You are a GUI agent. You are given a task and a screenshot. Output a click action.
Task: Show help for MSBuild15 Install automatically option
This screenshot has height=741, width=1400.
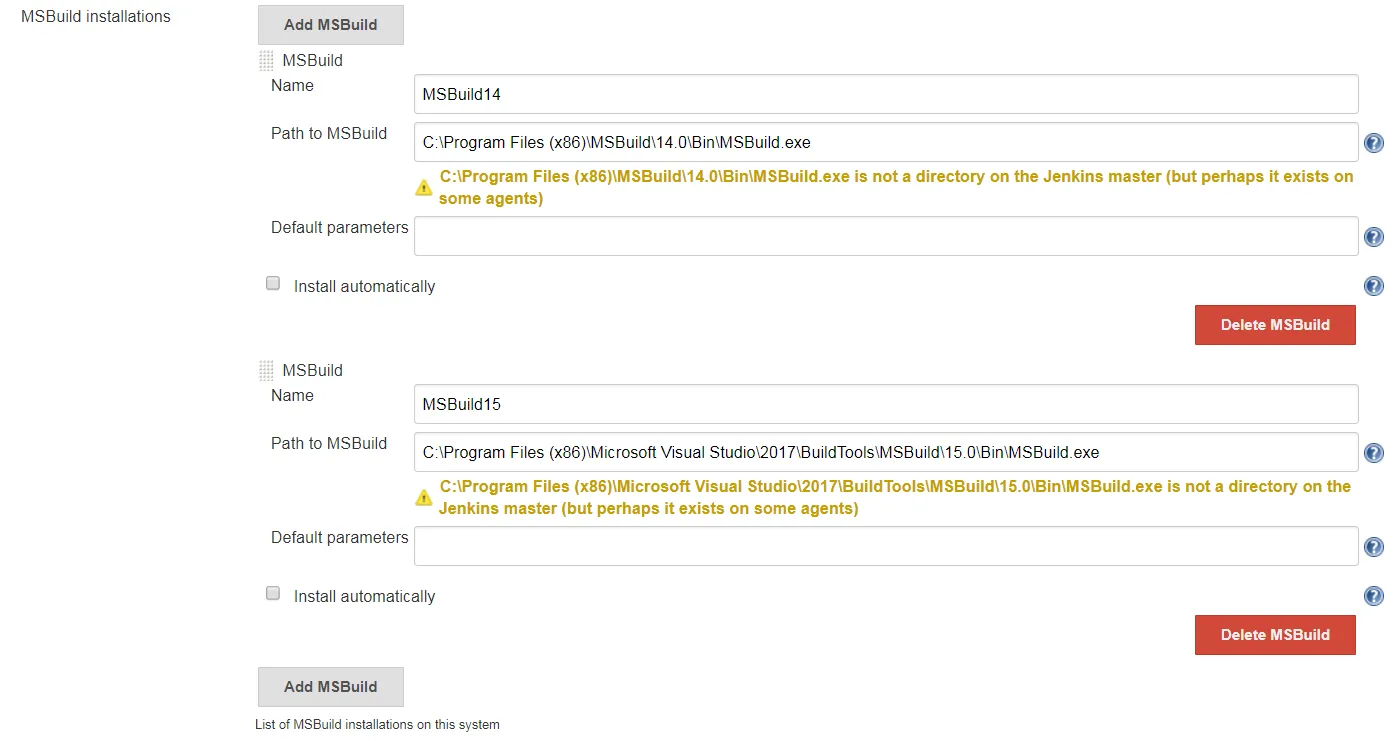pos(1374,596)
